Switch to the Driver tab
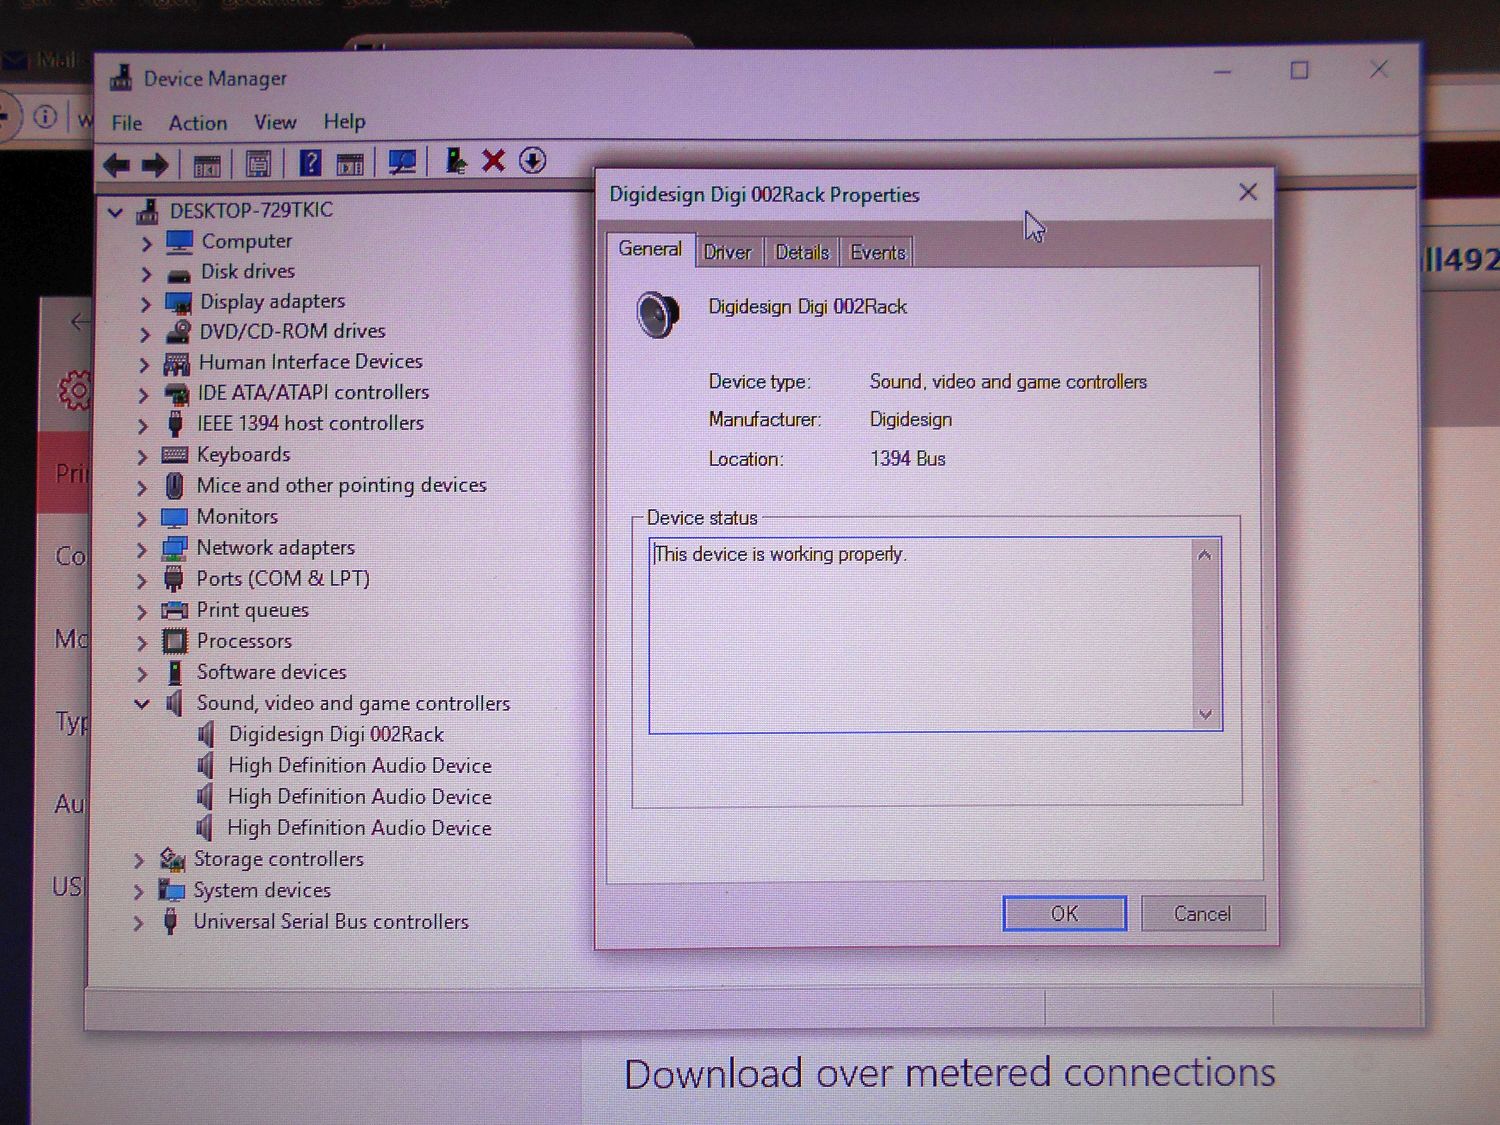The image size is (1500, 1125). tap(727, 253)
